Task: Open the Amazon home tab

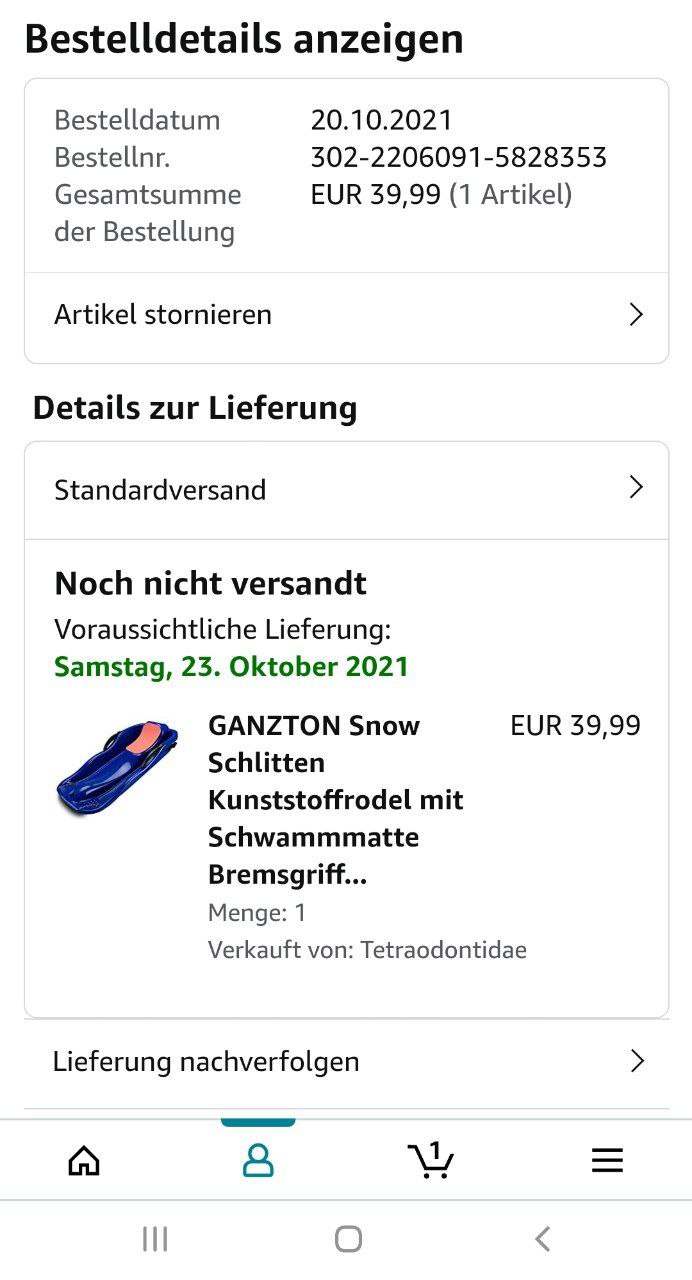Action: pyautogui.click(x=84, y=1160)
